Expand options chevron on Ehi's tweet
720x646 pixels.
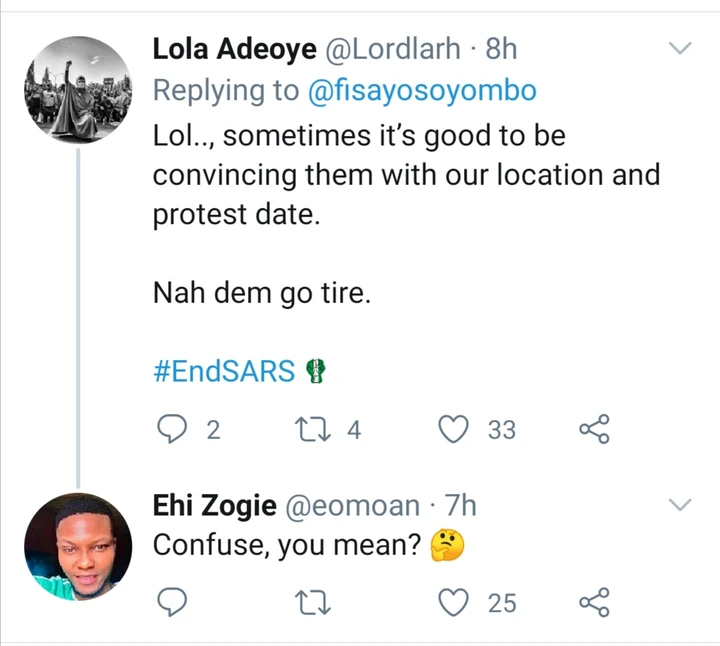tap(680, 505)
